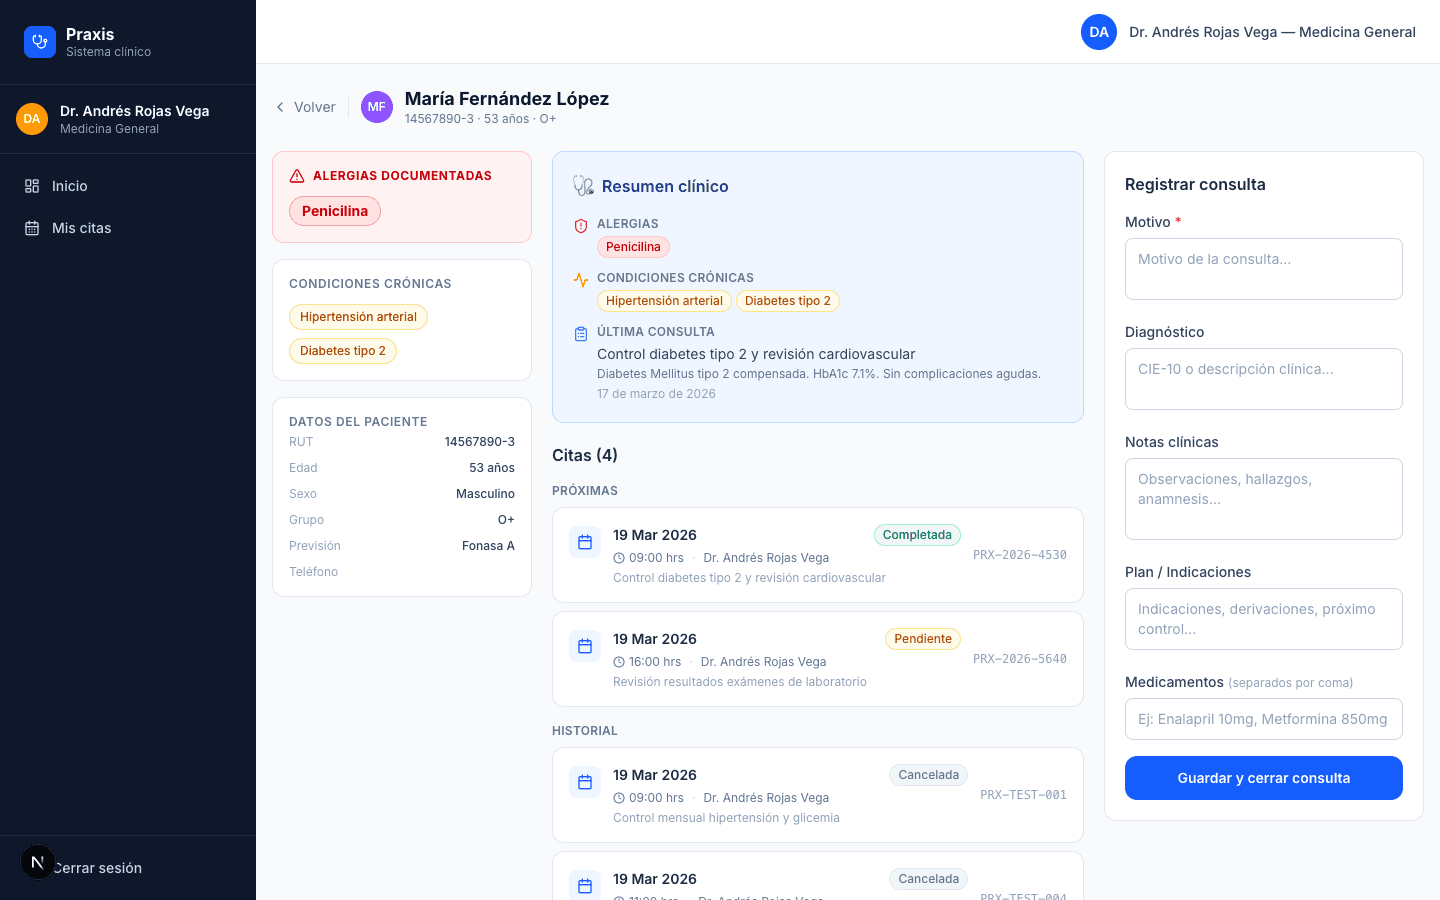The height and width of the screenshot is (900, 1440).
Task: Go back using the Volver chevron
Action: (x=281, y=107)
